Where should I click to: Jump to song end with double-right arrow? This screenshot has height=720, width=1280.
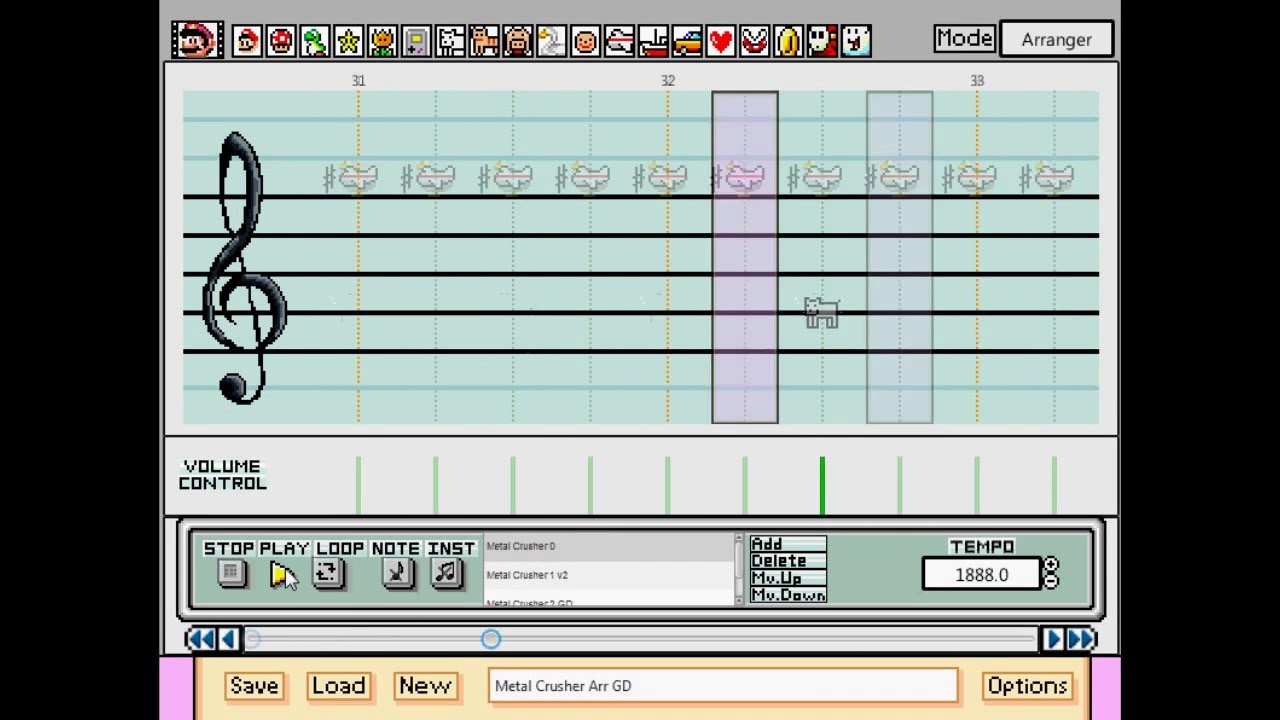(1081, 639)
